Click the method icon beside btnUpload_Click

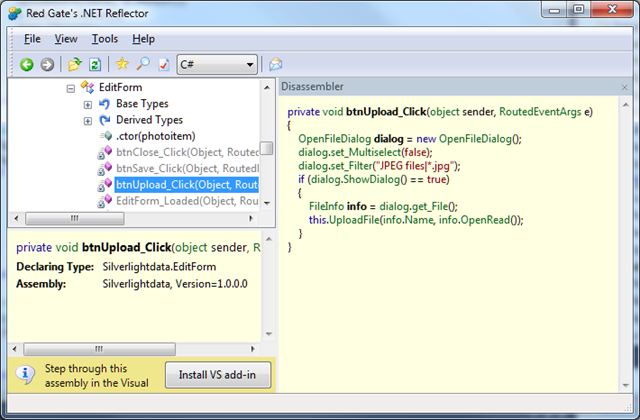point(104,185)
